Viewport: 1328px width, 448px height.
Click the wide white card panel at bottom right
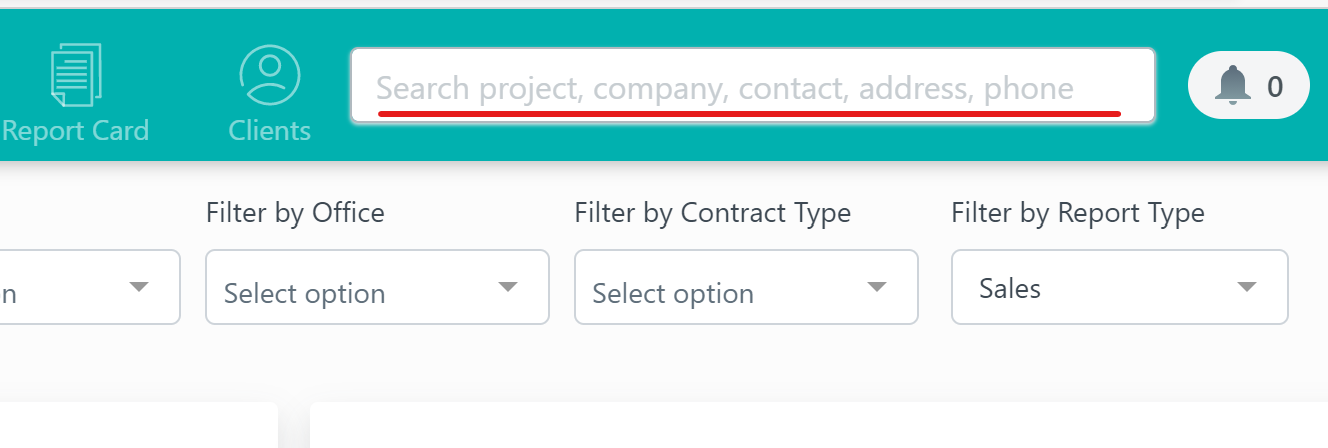(819, 425)
